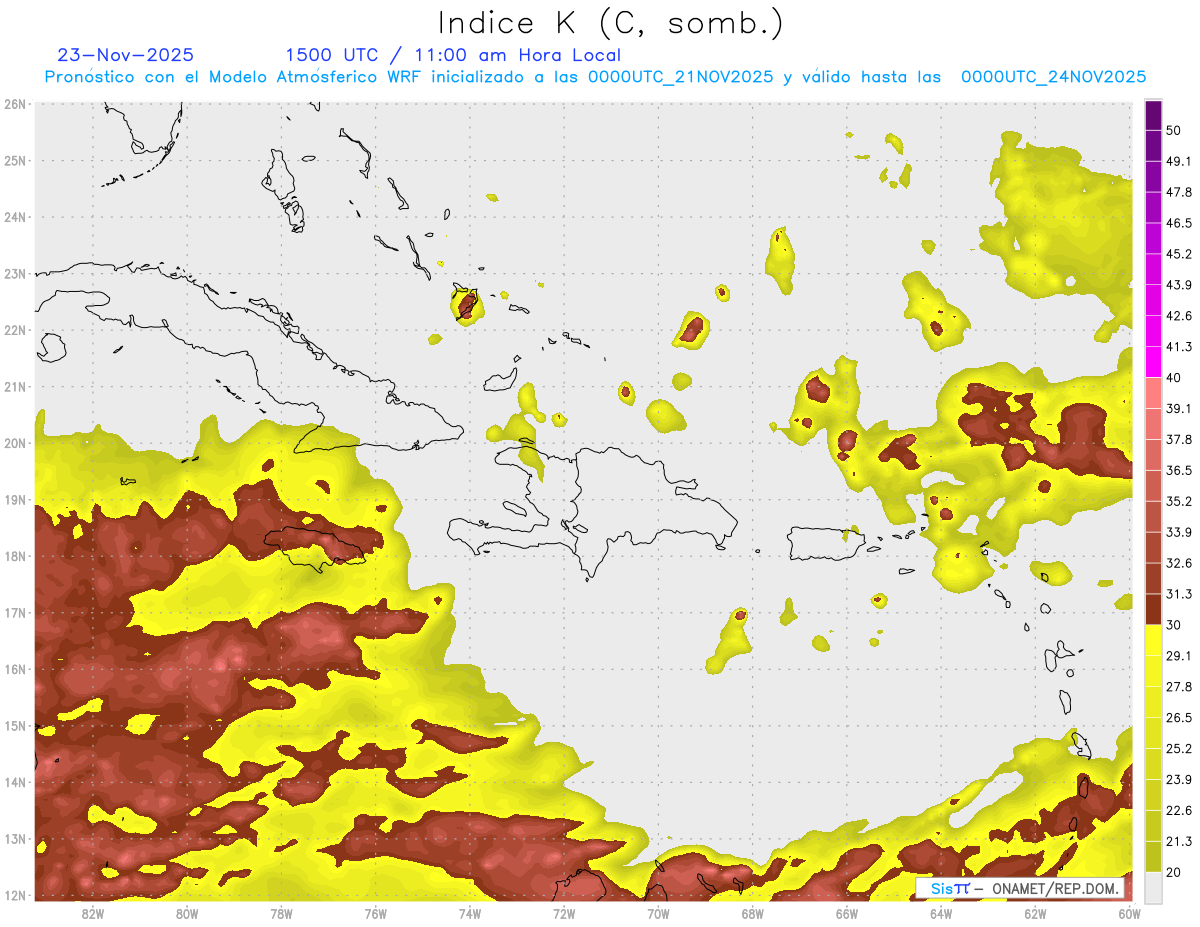
Task: Click the "68W" longitude label
Action: (x=753, y=914)
